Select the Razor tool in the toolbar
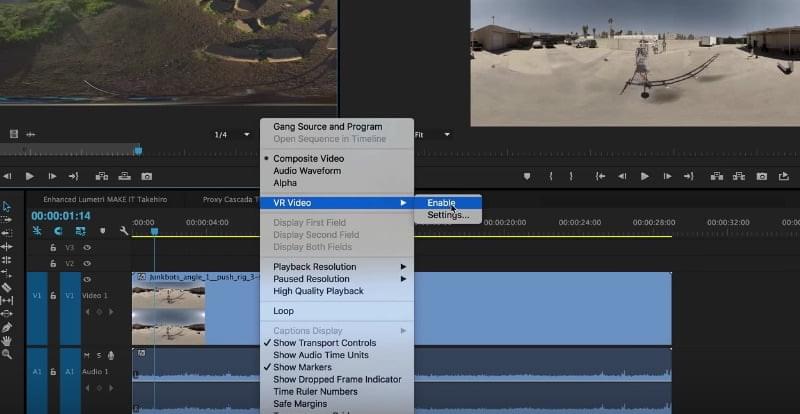This screenshot has width=800, height=414. click(7, 287)
